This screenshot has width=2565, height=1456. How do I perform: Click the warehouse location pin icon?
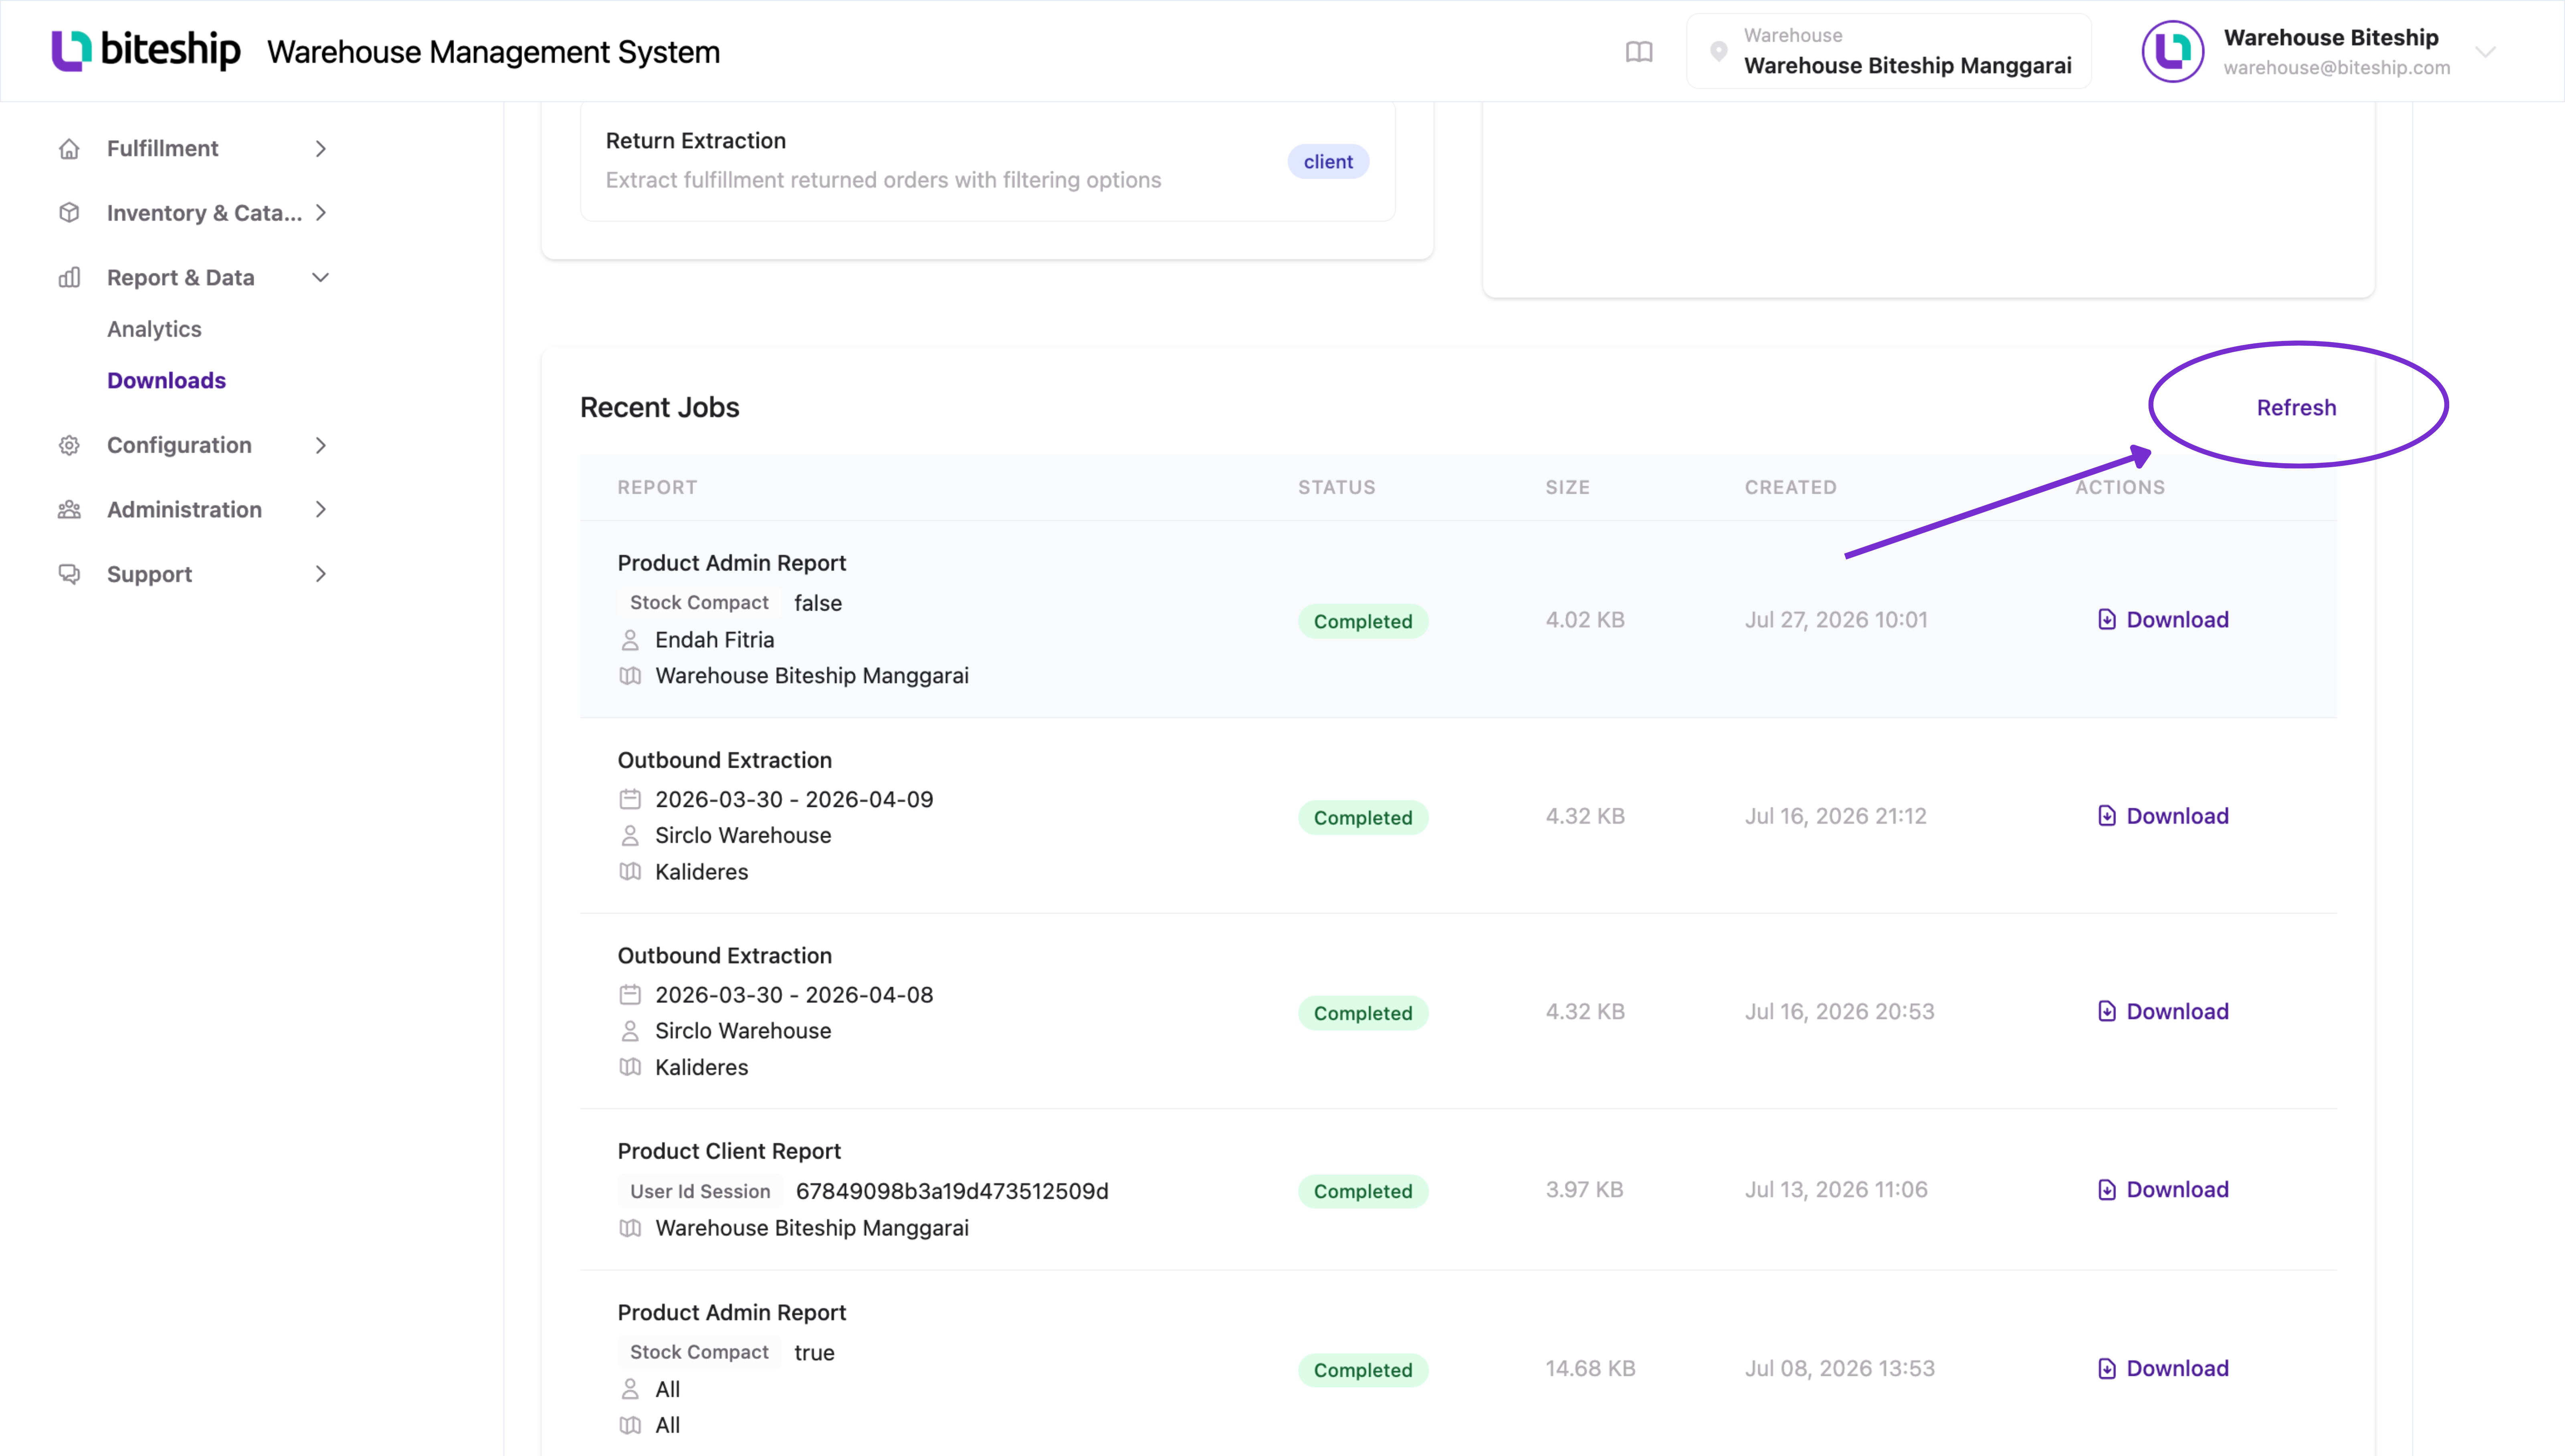click(x=1719, y=52)
